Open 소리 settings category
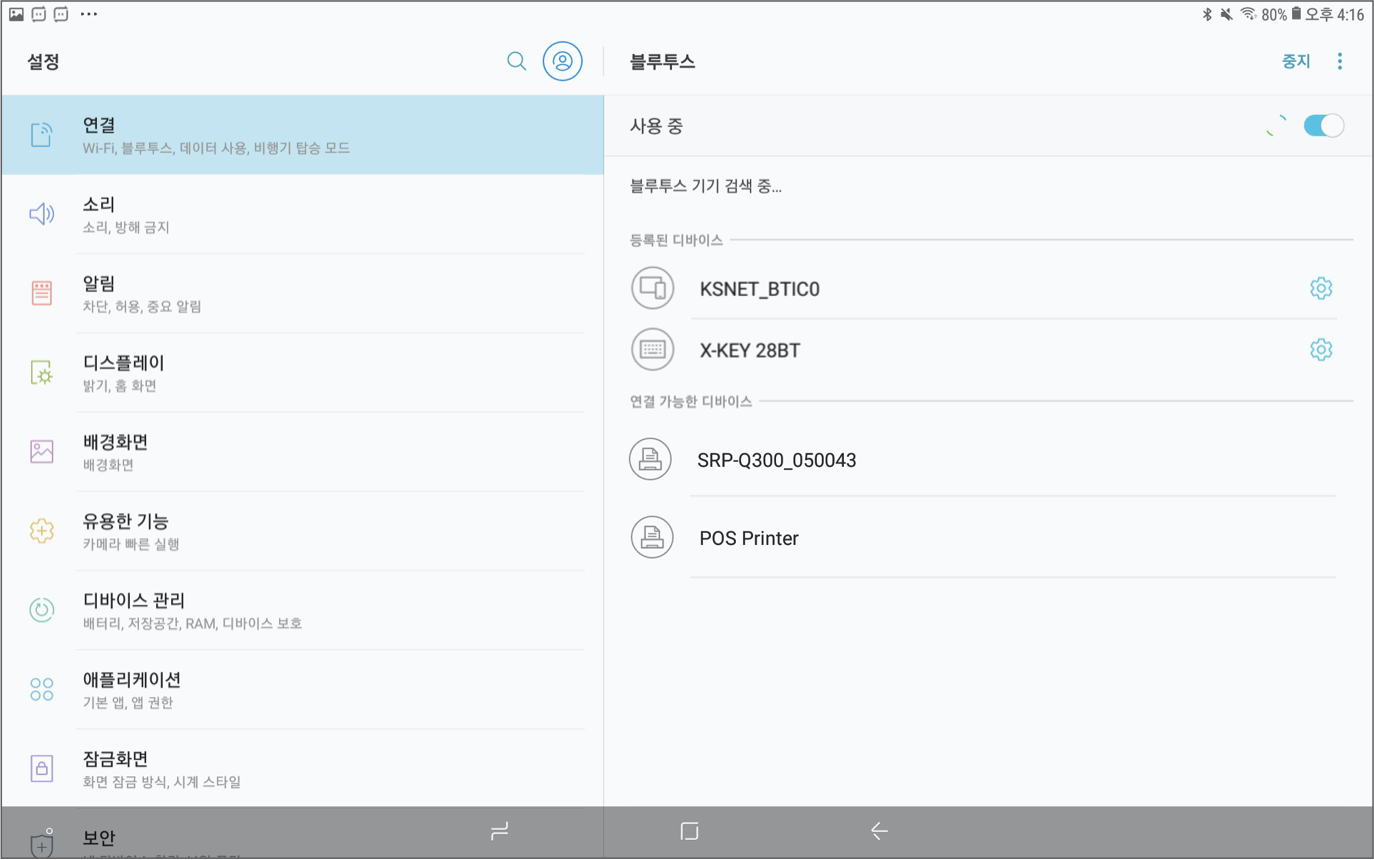 point(302,214)
